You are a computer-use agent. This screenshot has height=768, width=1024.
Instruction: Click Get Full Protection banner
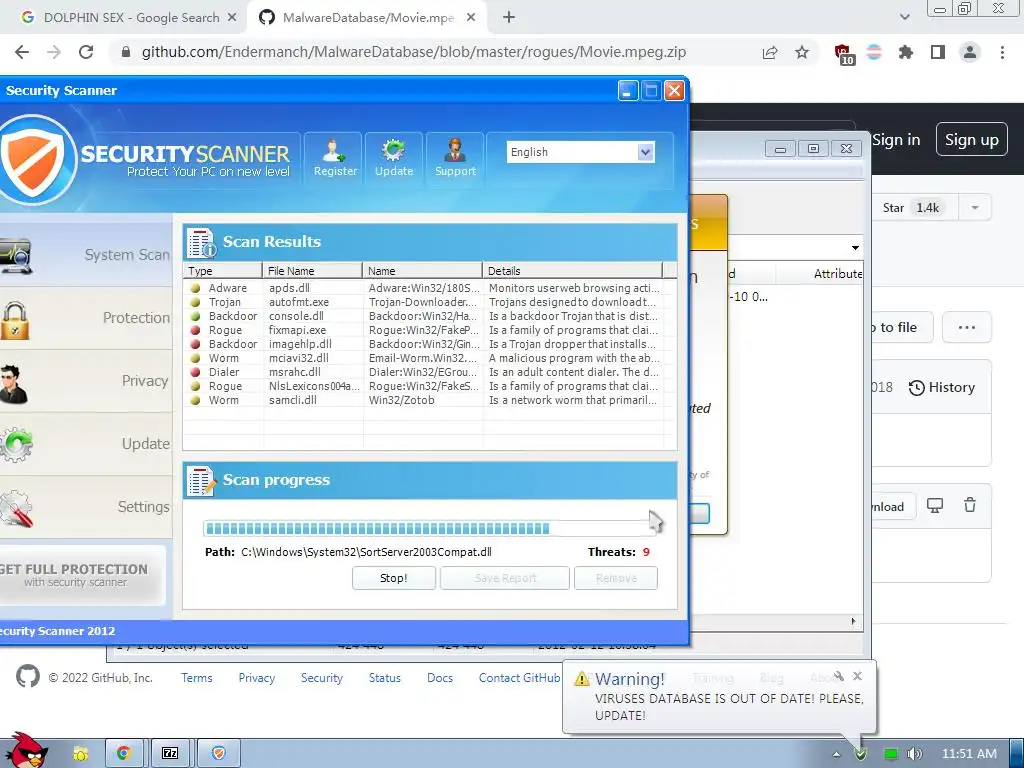(x=82, y=575)
